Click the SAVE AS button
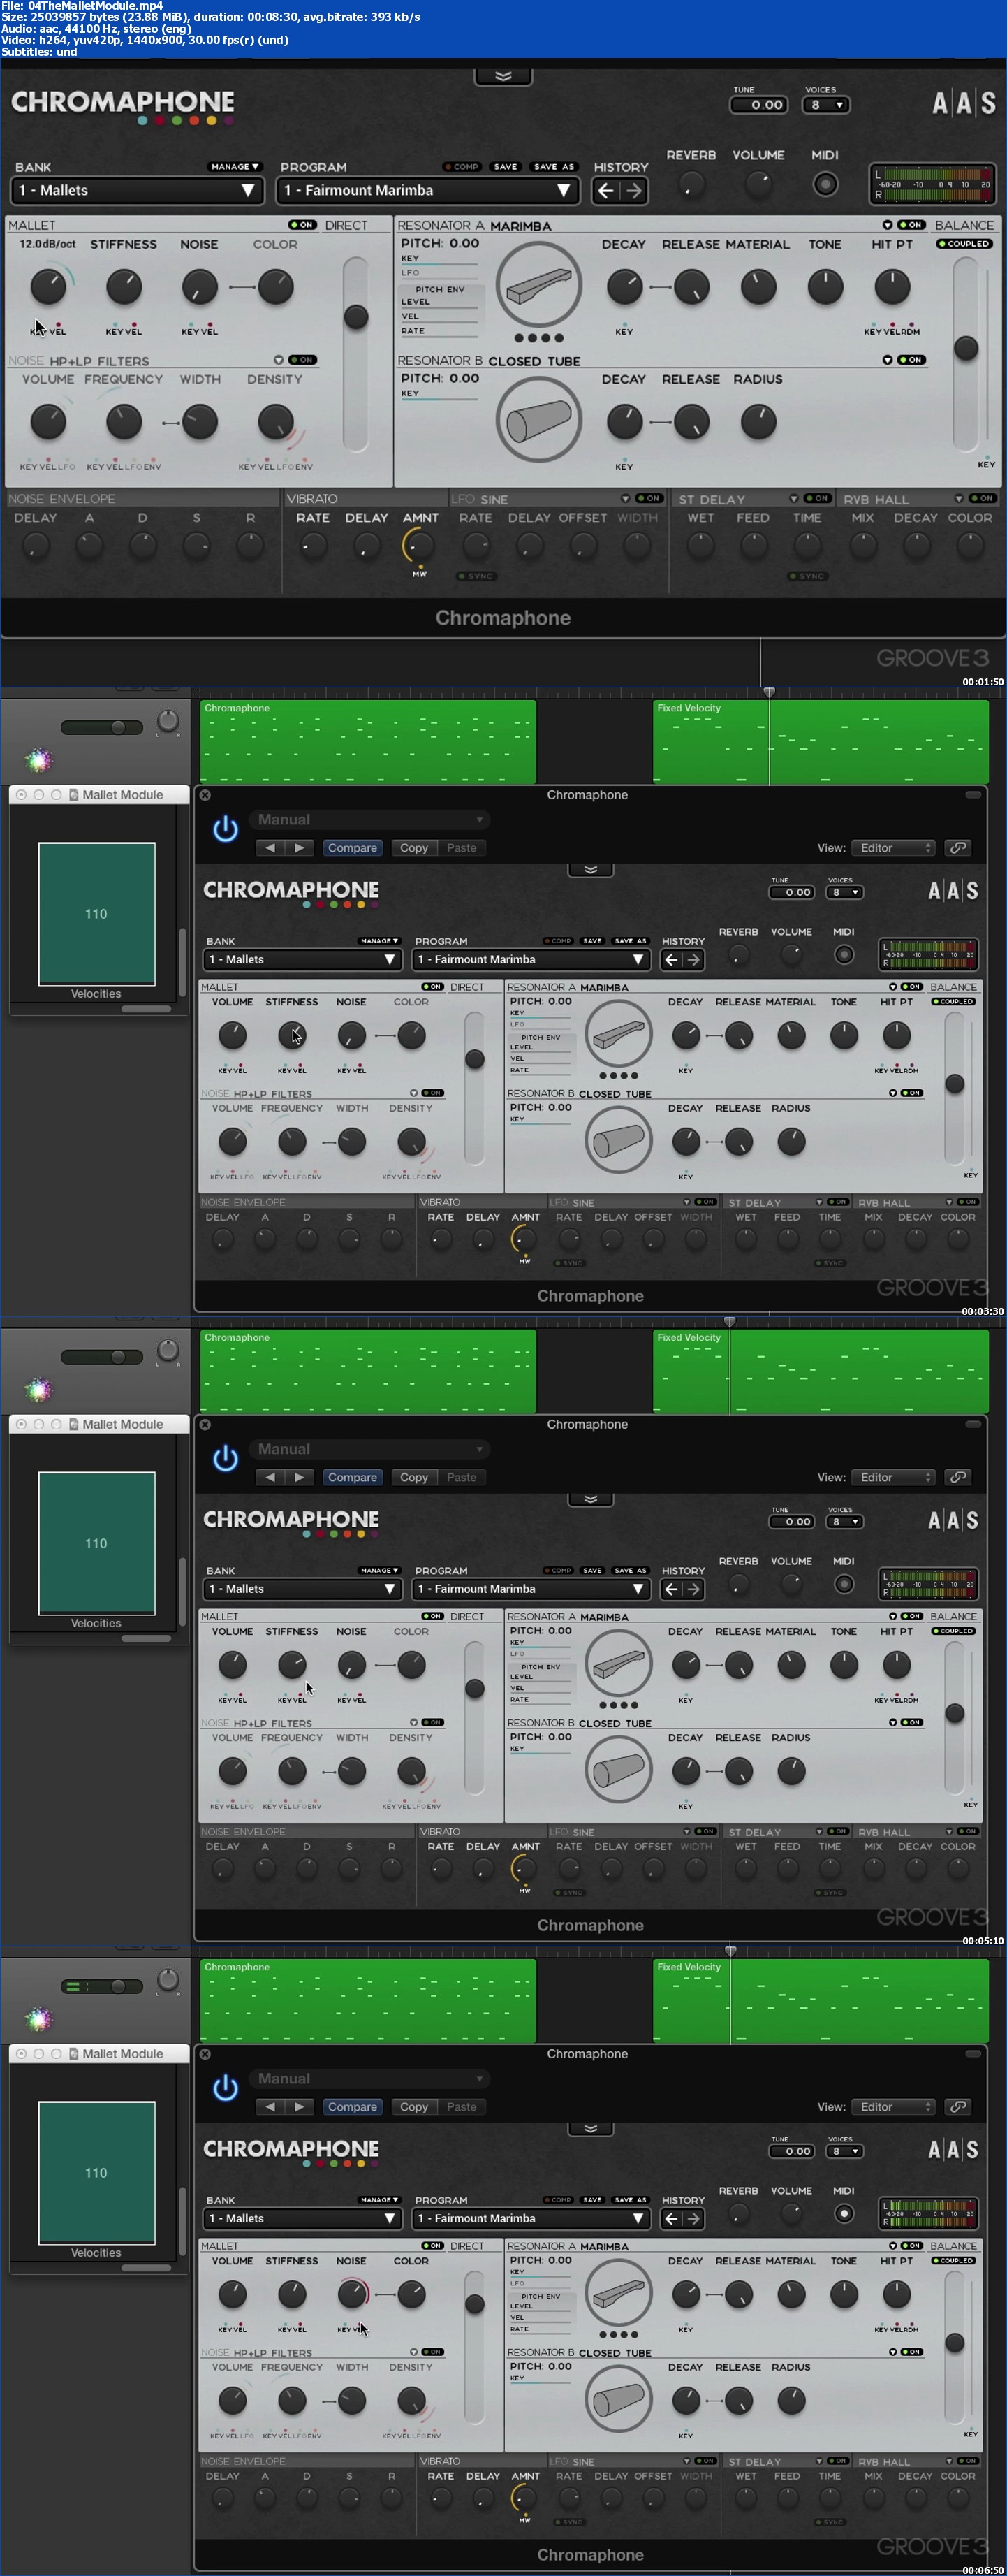Image resolution: width=1007 pixels, height=2576 pixels. pos(553,167)
